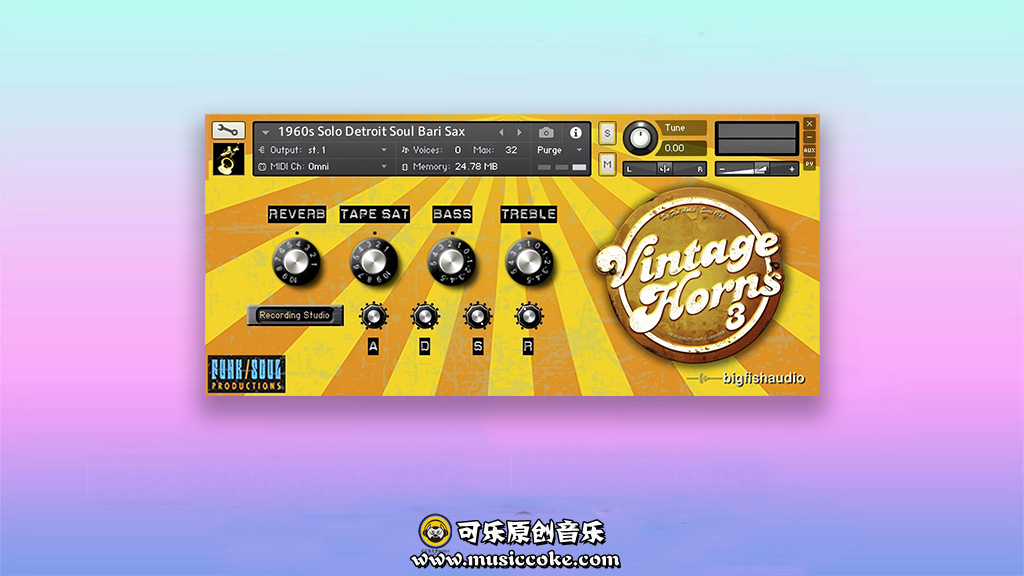
Task: Open snapshot view with camera icon
Action: click(546, 133)
